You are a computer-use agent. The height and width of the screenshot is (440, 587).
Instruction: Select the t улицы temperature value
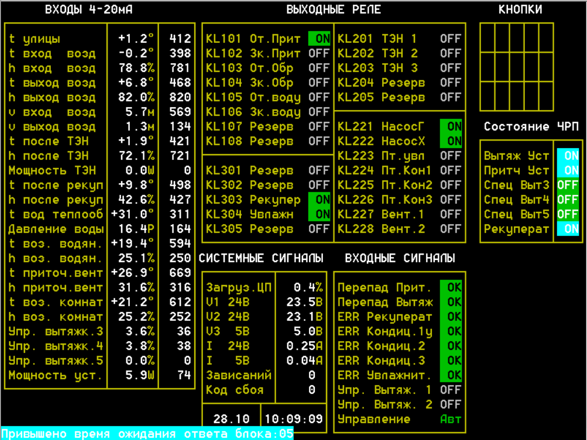pos(136,39)
